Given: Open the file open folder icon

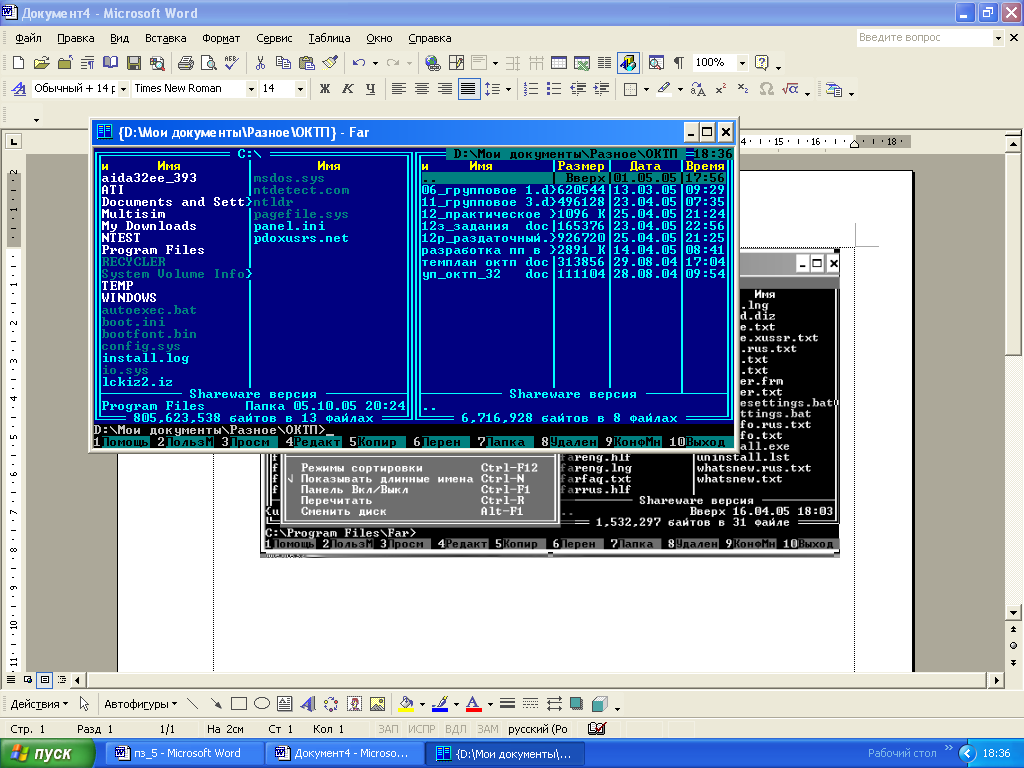Looking at the screenshot, I should point(42,63).
